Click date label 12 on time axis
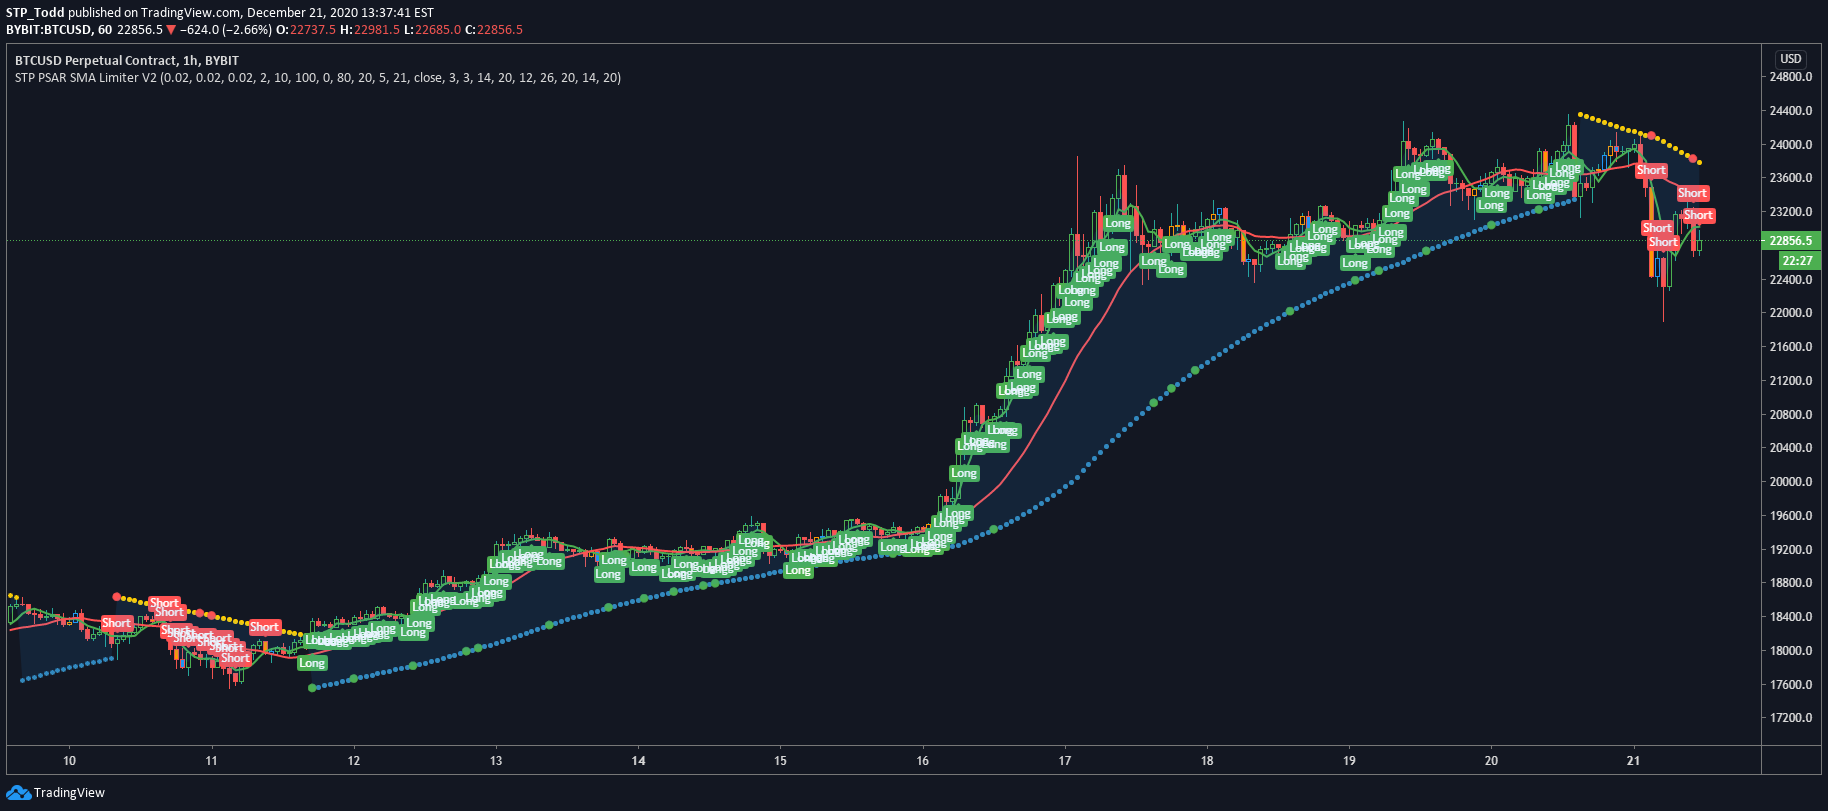1828x811 pixels. [x=354, y=761]
